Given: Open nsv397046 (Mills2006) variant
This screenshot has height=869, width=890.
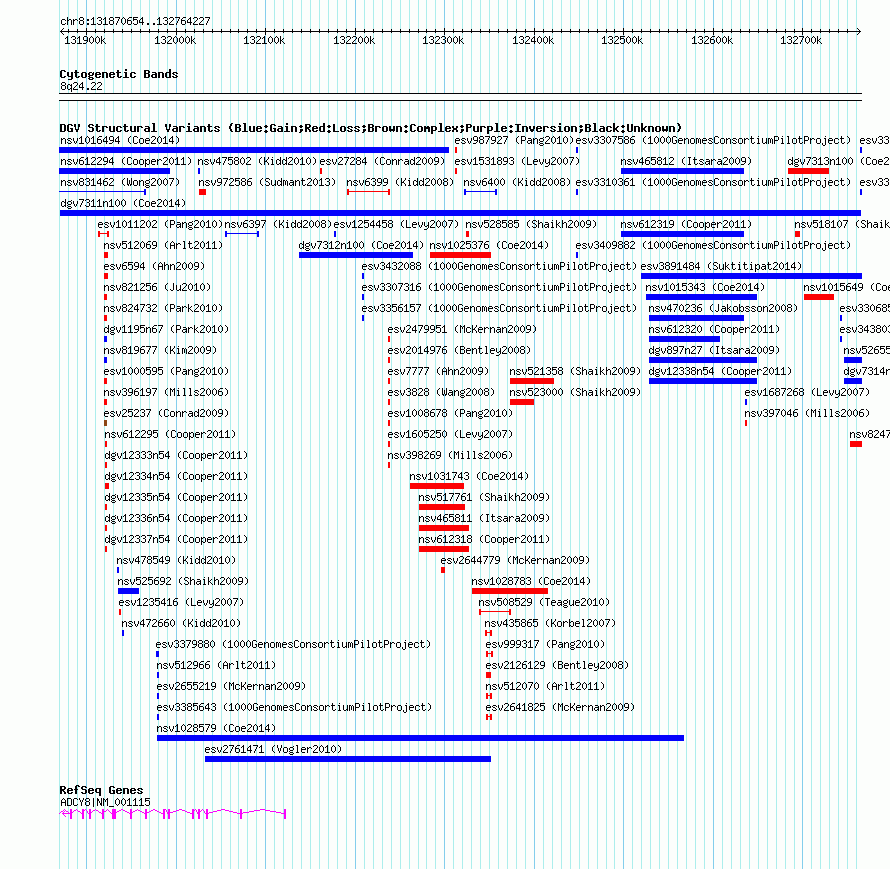Looking at the screenshot, I should 807,413.
